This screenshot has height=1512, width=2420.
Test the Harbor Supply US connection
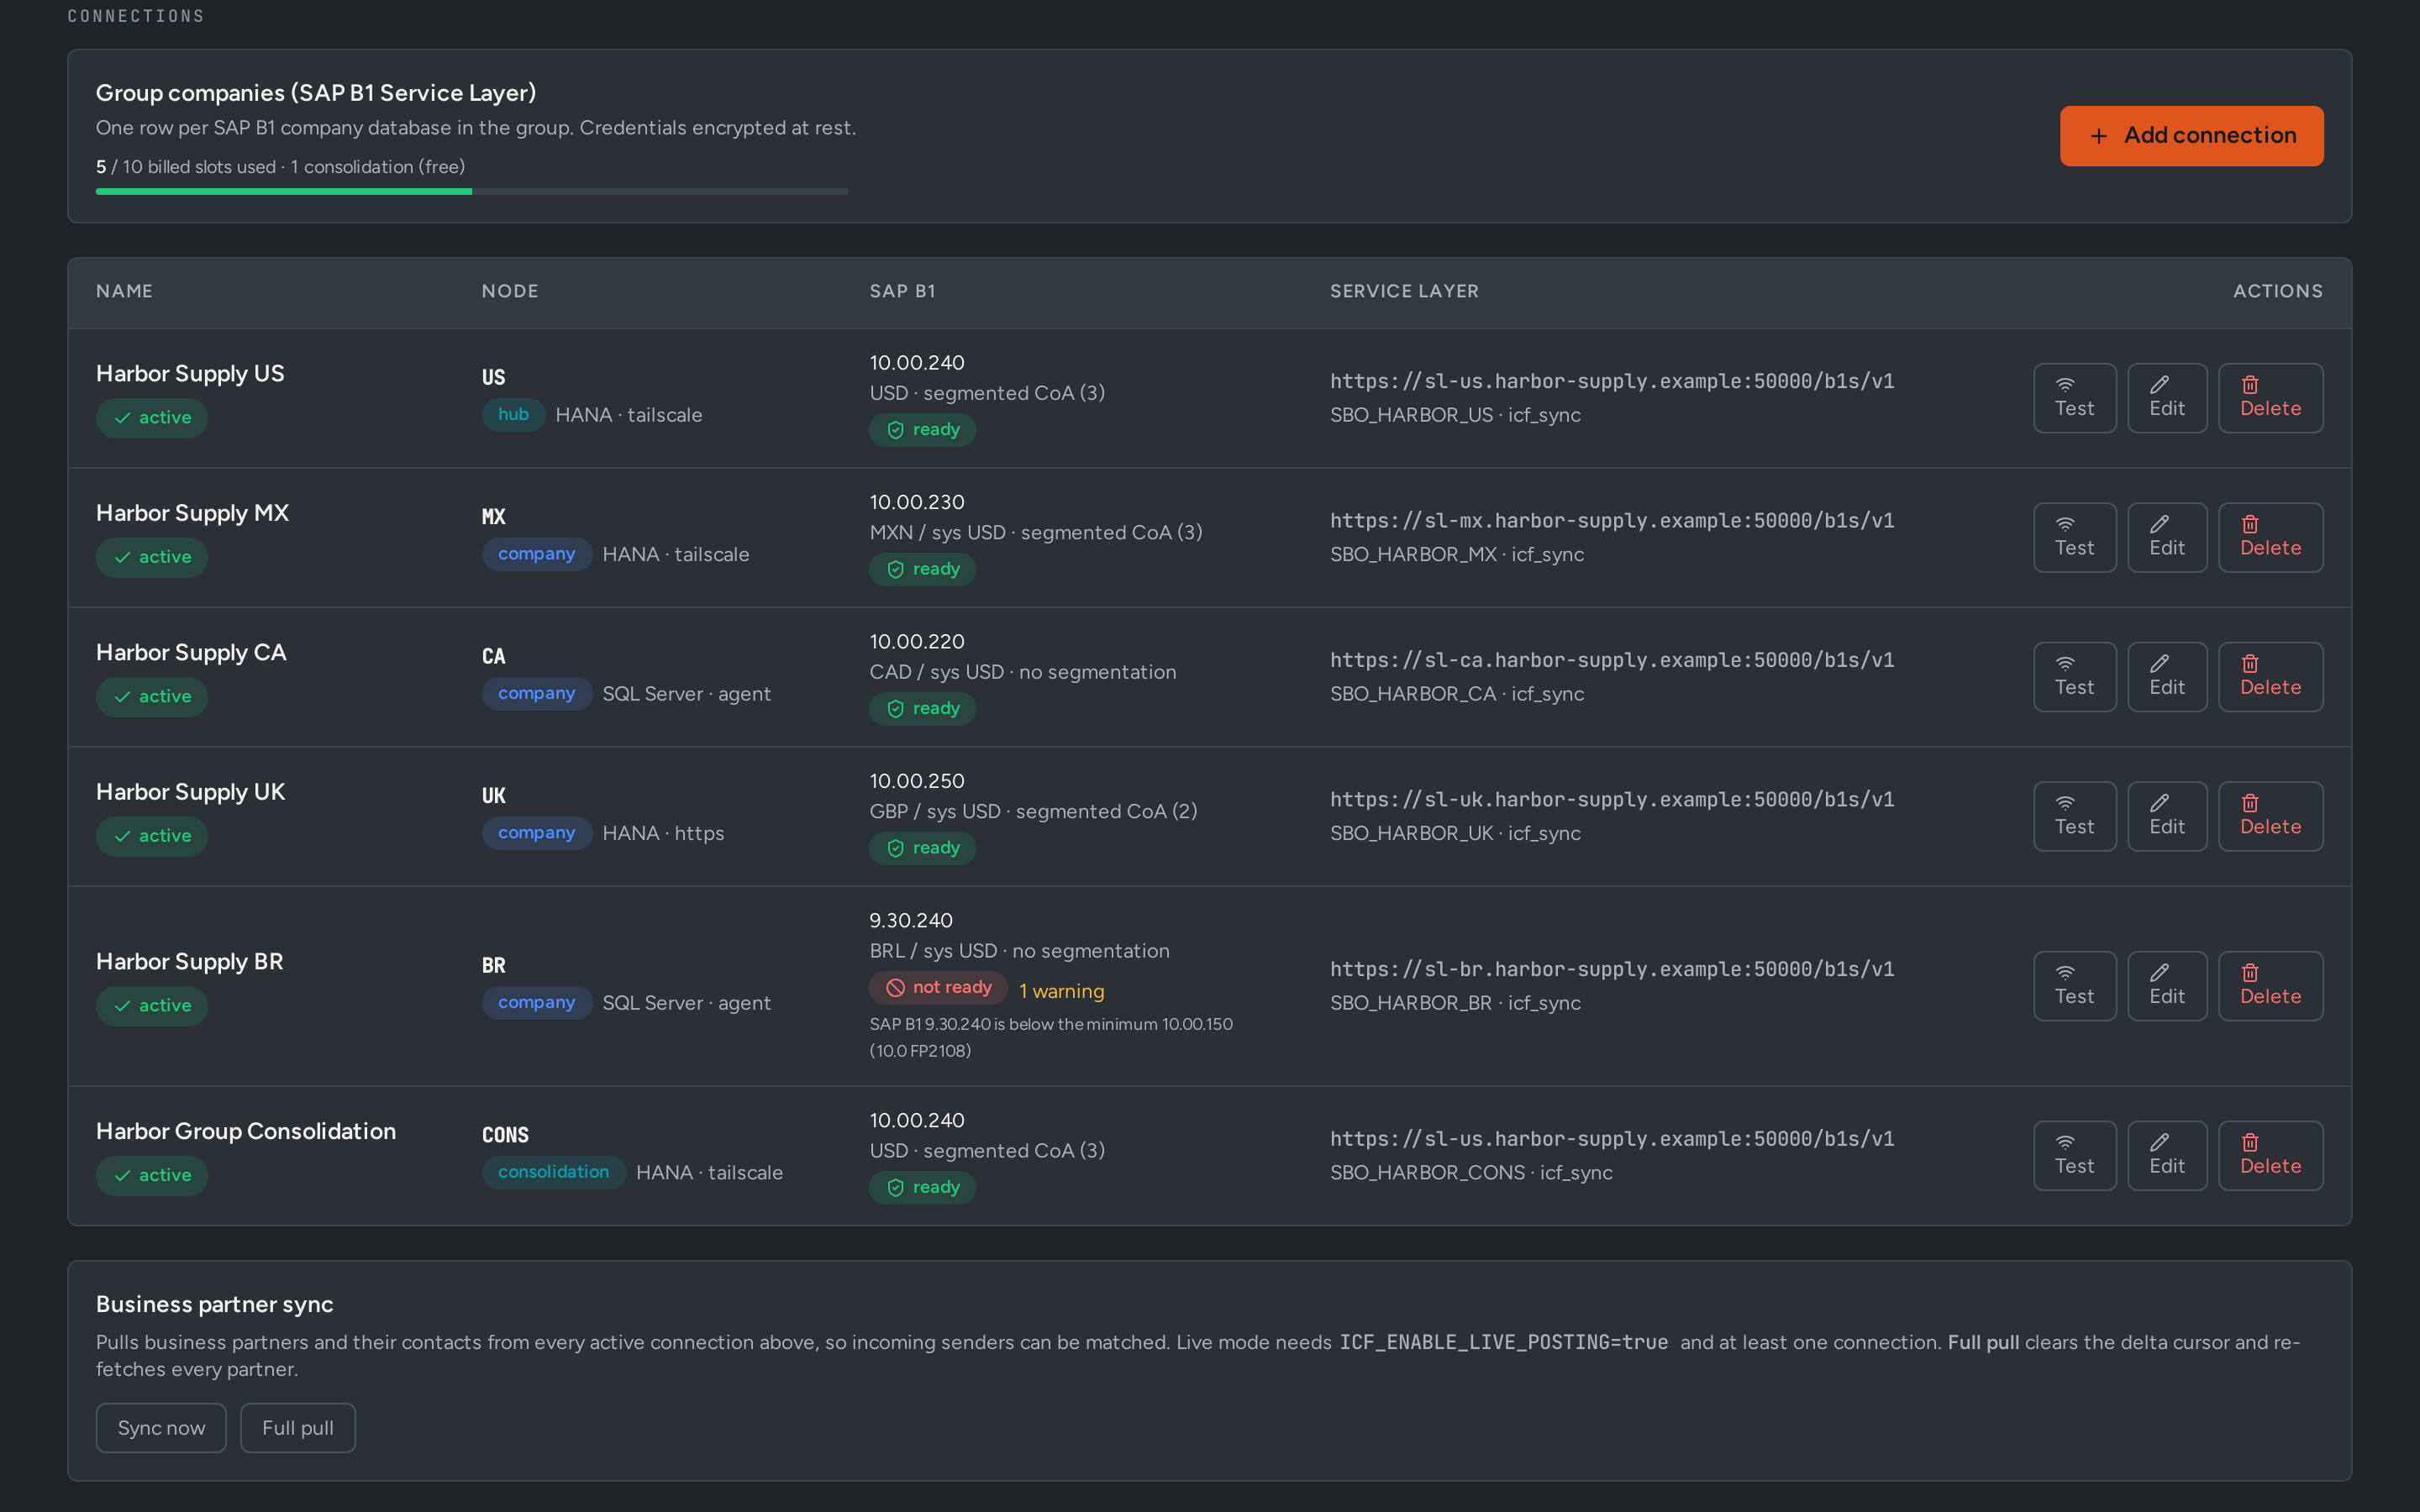[x=2074, y=398]
